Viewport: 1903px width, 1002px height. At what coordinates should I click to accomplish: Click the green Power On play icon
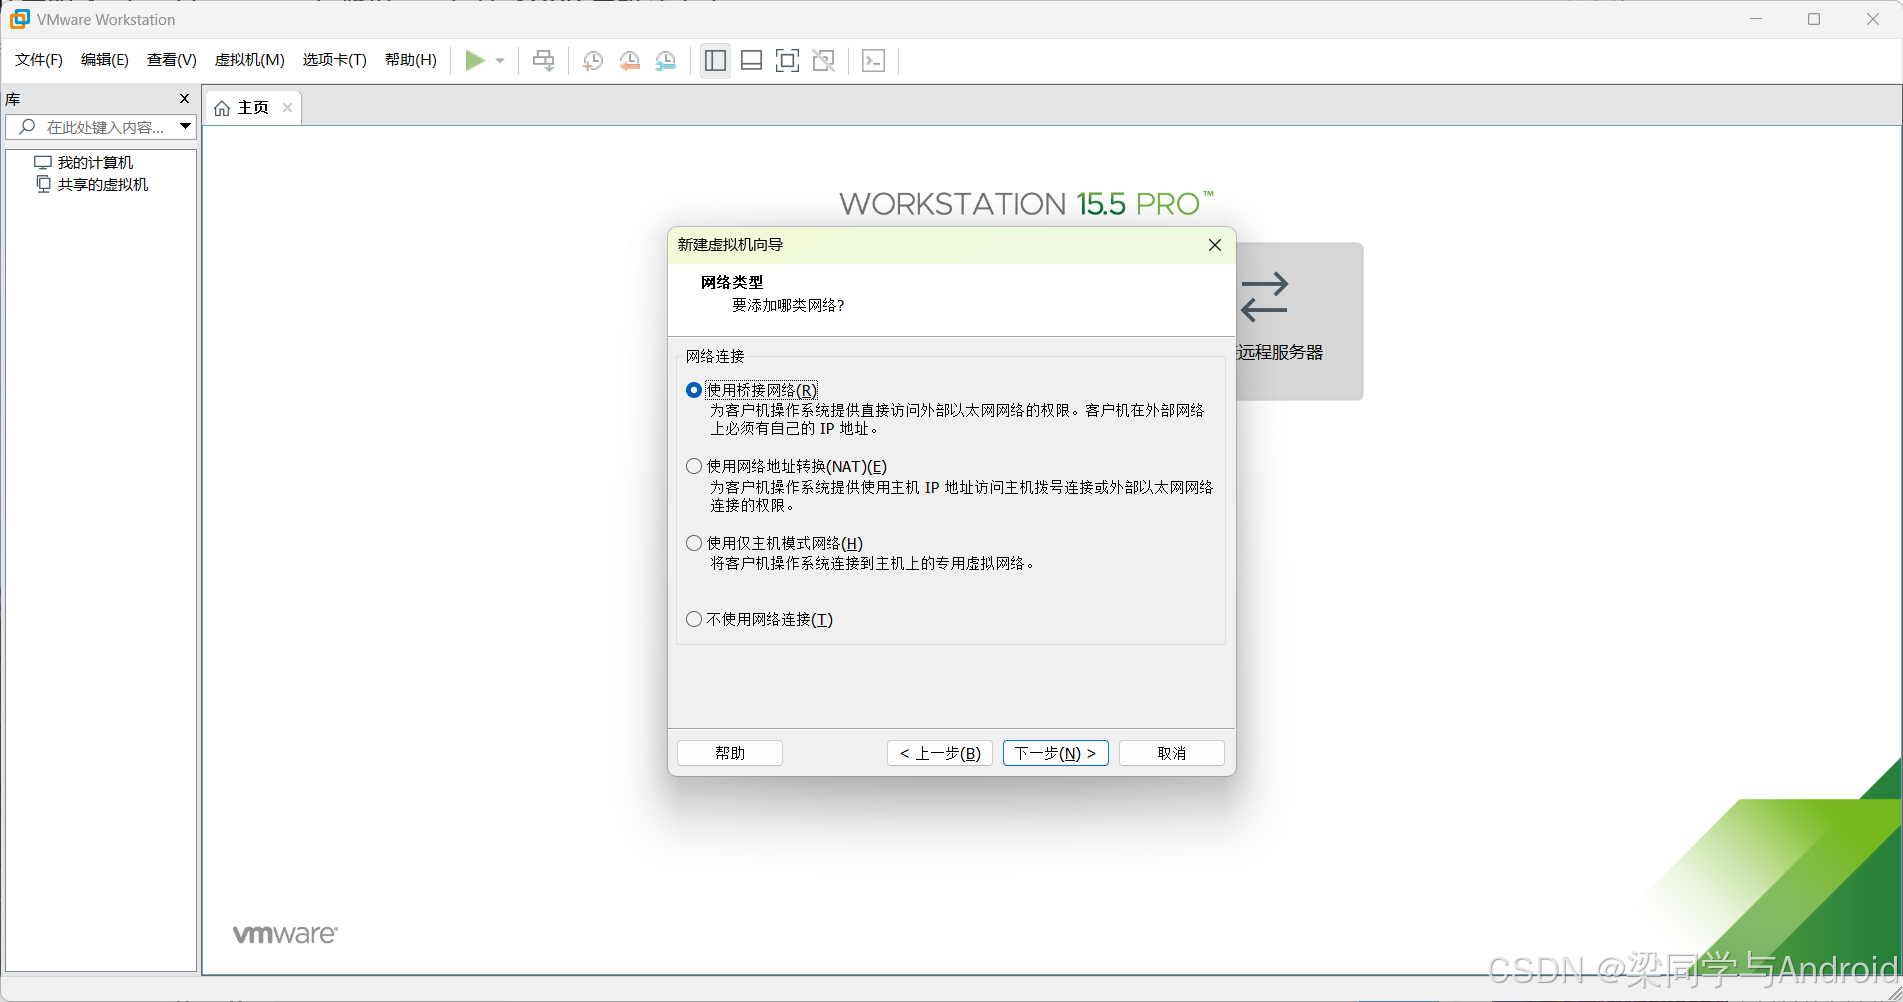click(475, 61)
